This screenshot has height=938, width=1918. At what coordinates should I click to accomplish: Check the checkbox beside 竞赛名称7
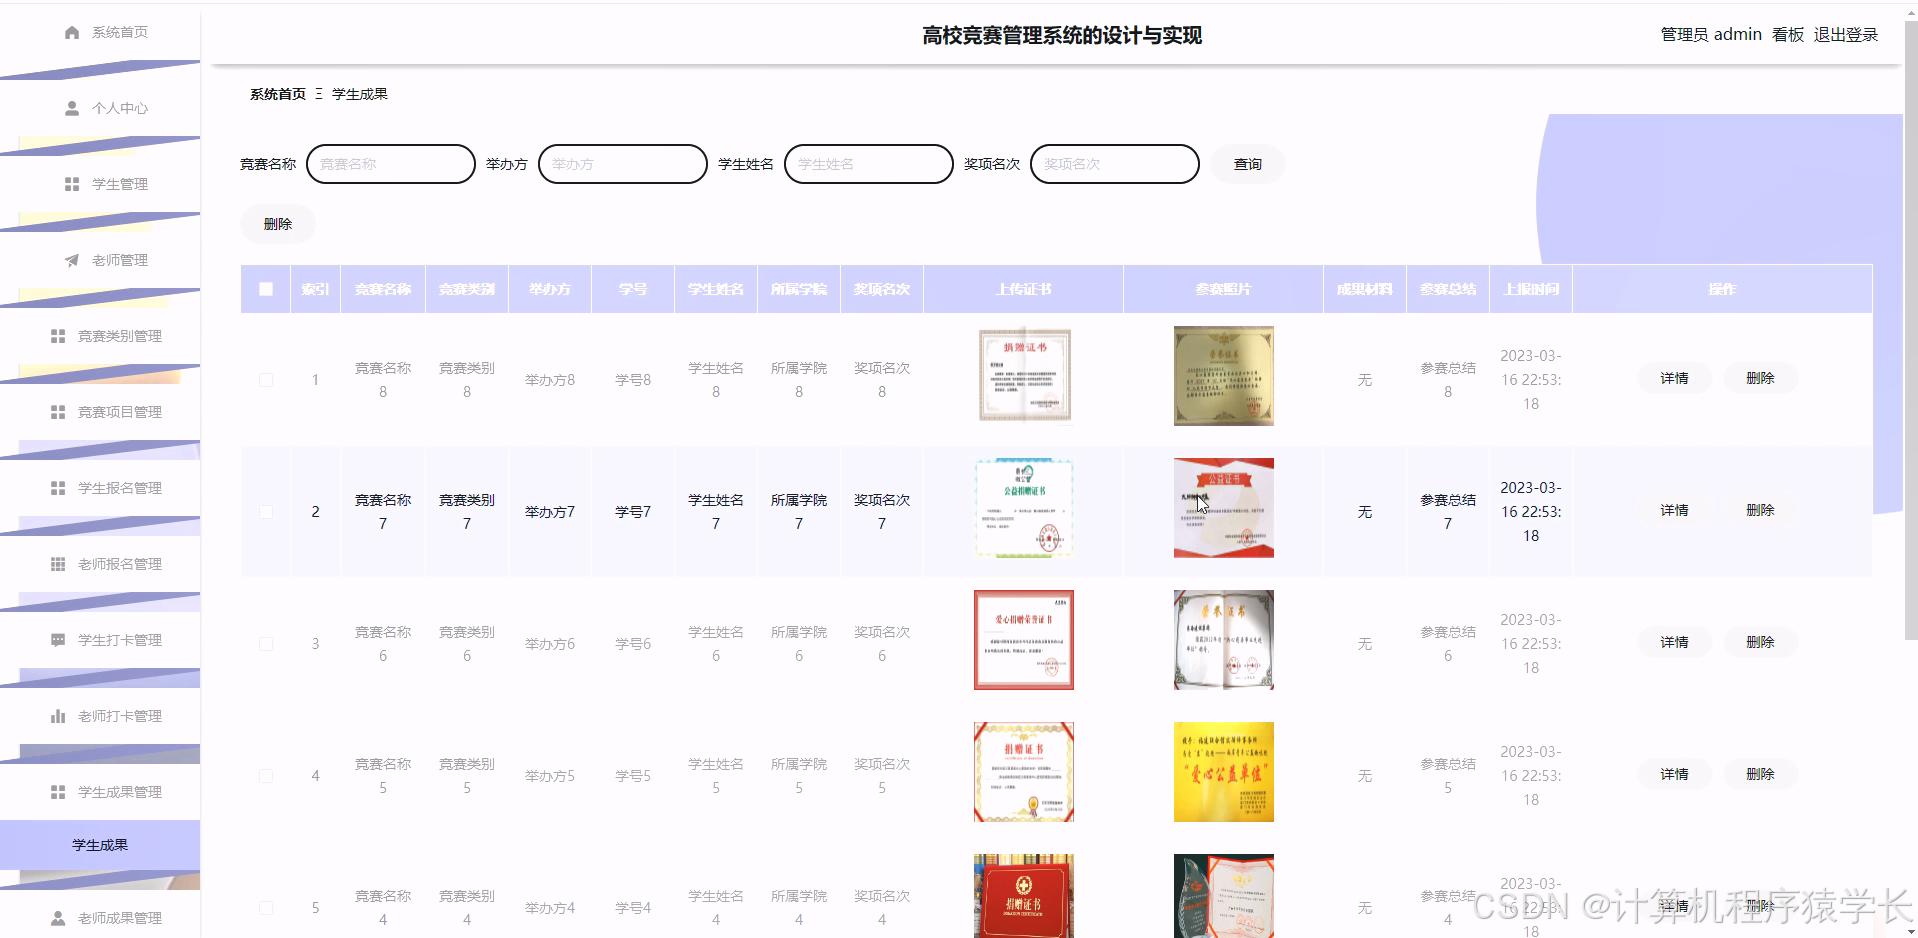[x=265, y=511]
